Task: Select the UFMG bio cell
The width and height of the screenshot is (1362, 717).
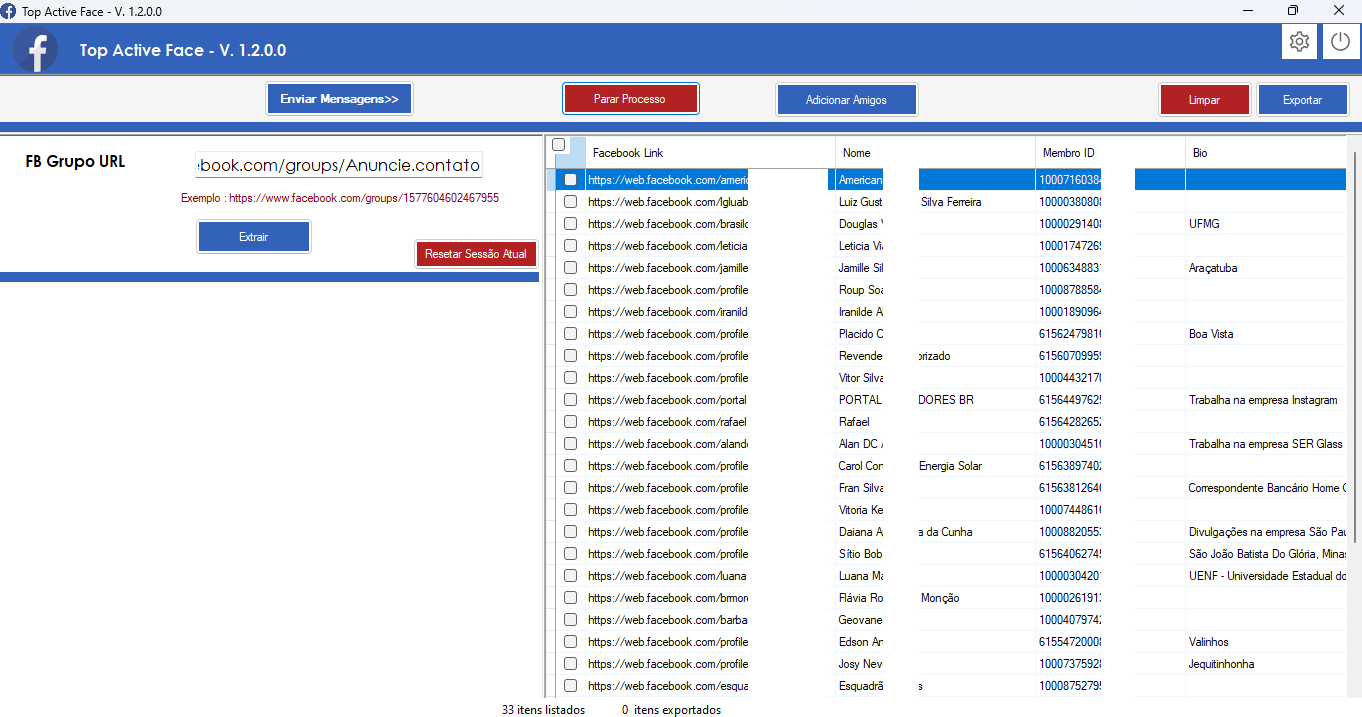Action: (1265, 224)
